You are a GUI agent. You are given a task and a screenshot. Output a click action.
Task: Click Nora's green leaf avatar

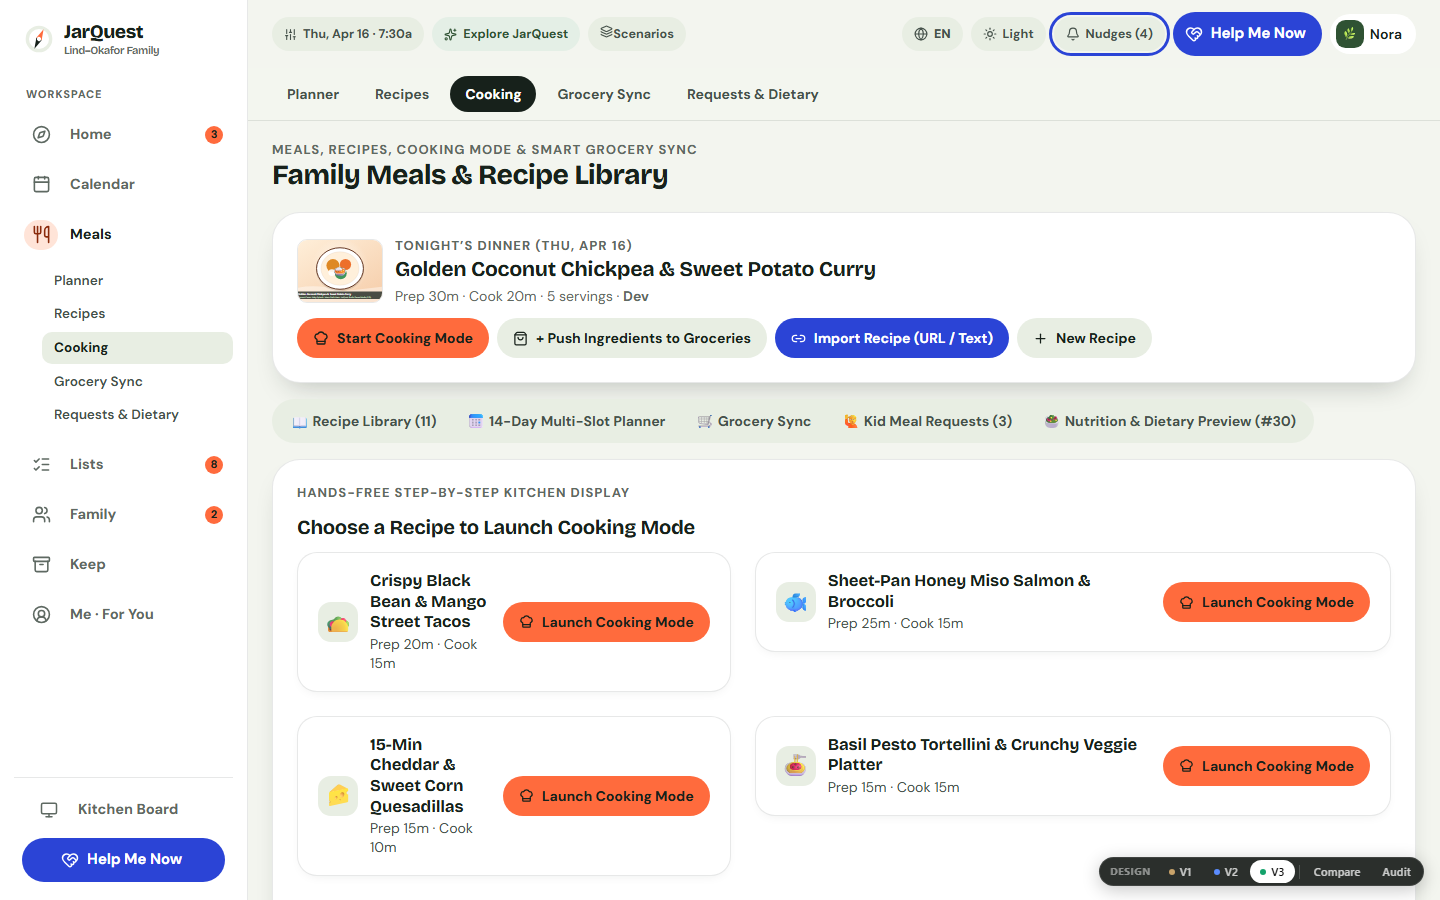point(1350,34)
